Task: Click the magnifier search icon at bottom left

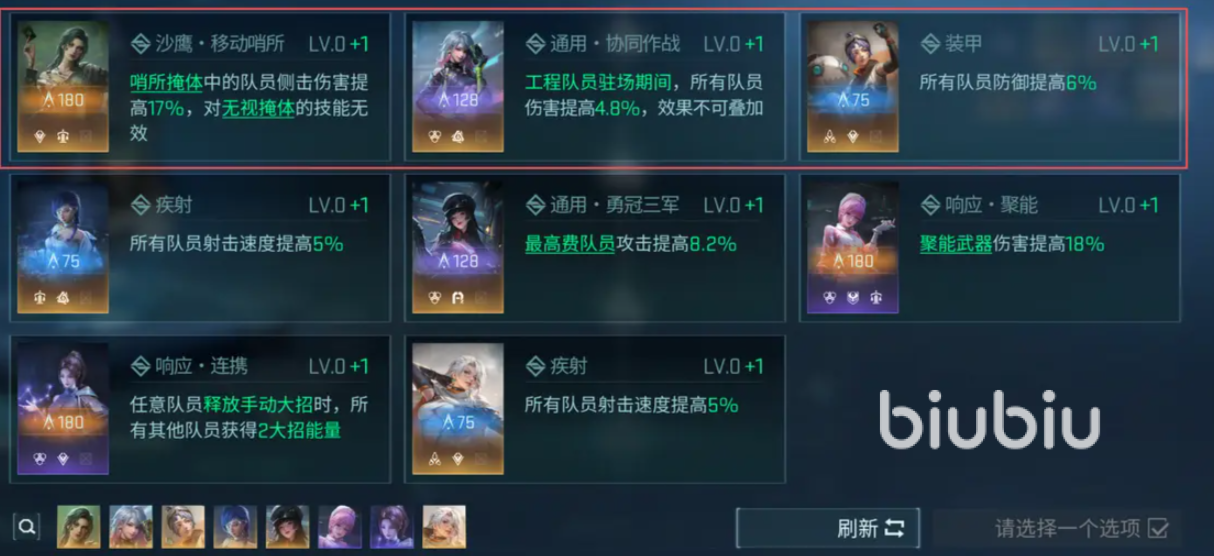Action: point(28,526)
